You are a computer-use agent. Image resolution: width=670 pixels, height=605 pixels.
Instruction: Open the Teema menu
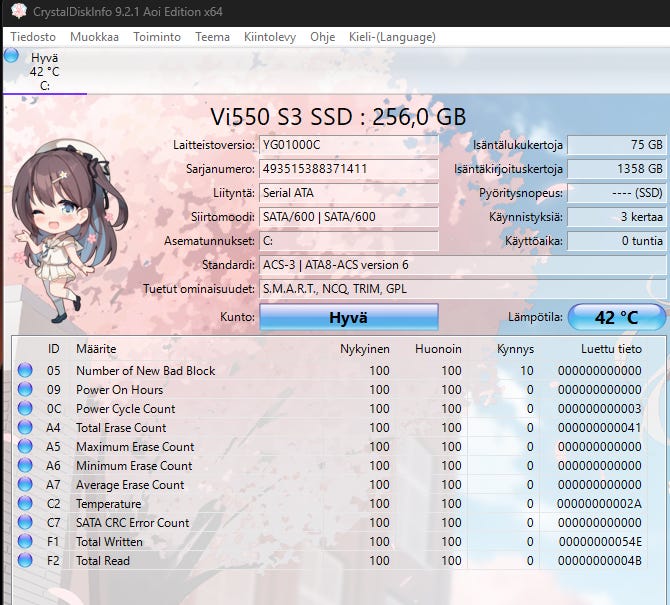pyautogui.click(x=212, y=37)
